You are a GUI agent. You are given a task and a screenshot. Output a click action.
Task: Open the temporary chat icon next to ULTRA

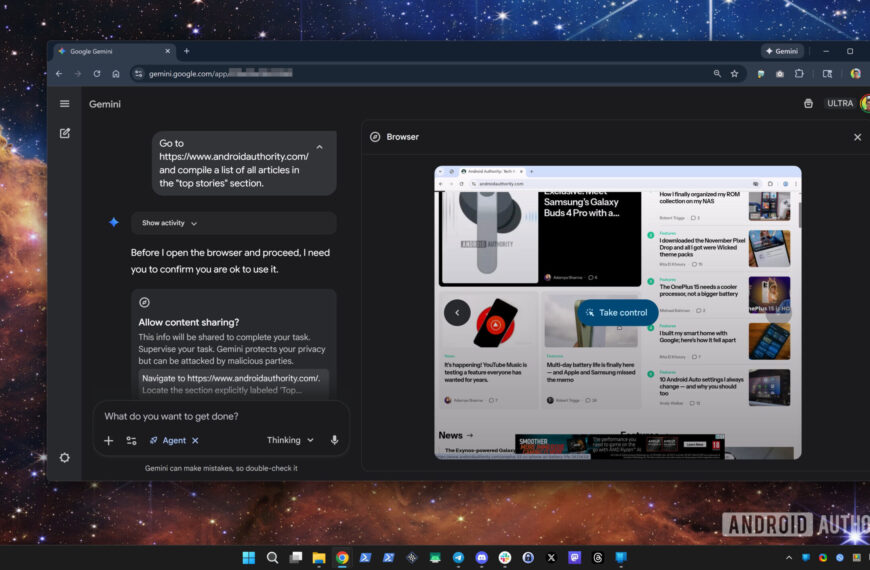(x=808, y=104)
